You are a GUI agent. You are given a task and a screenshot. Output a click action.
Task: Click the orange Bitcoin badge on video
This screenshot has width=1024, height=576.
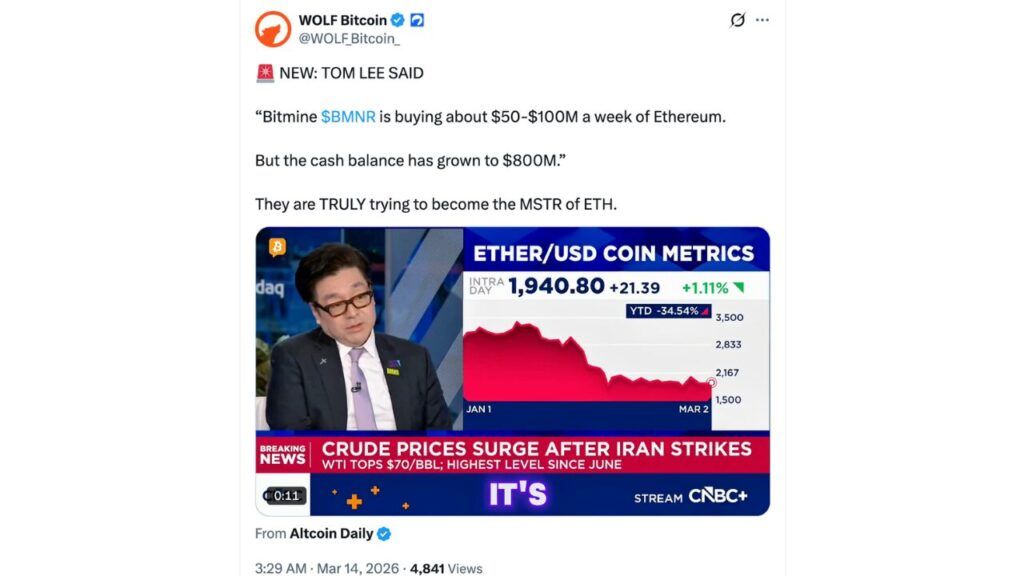277,247
